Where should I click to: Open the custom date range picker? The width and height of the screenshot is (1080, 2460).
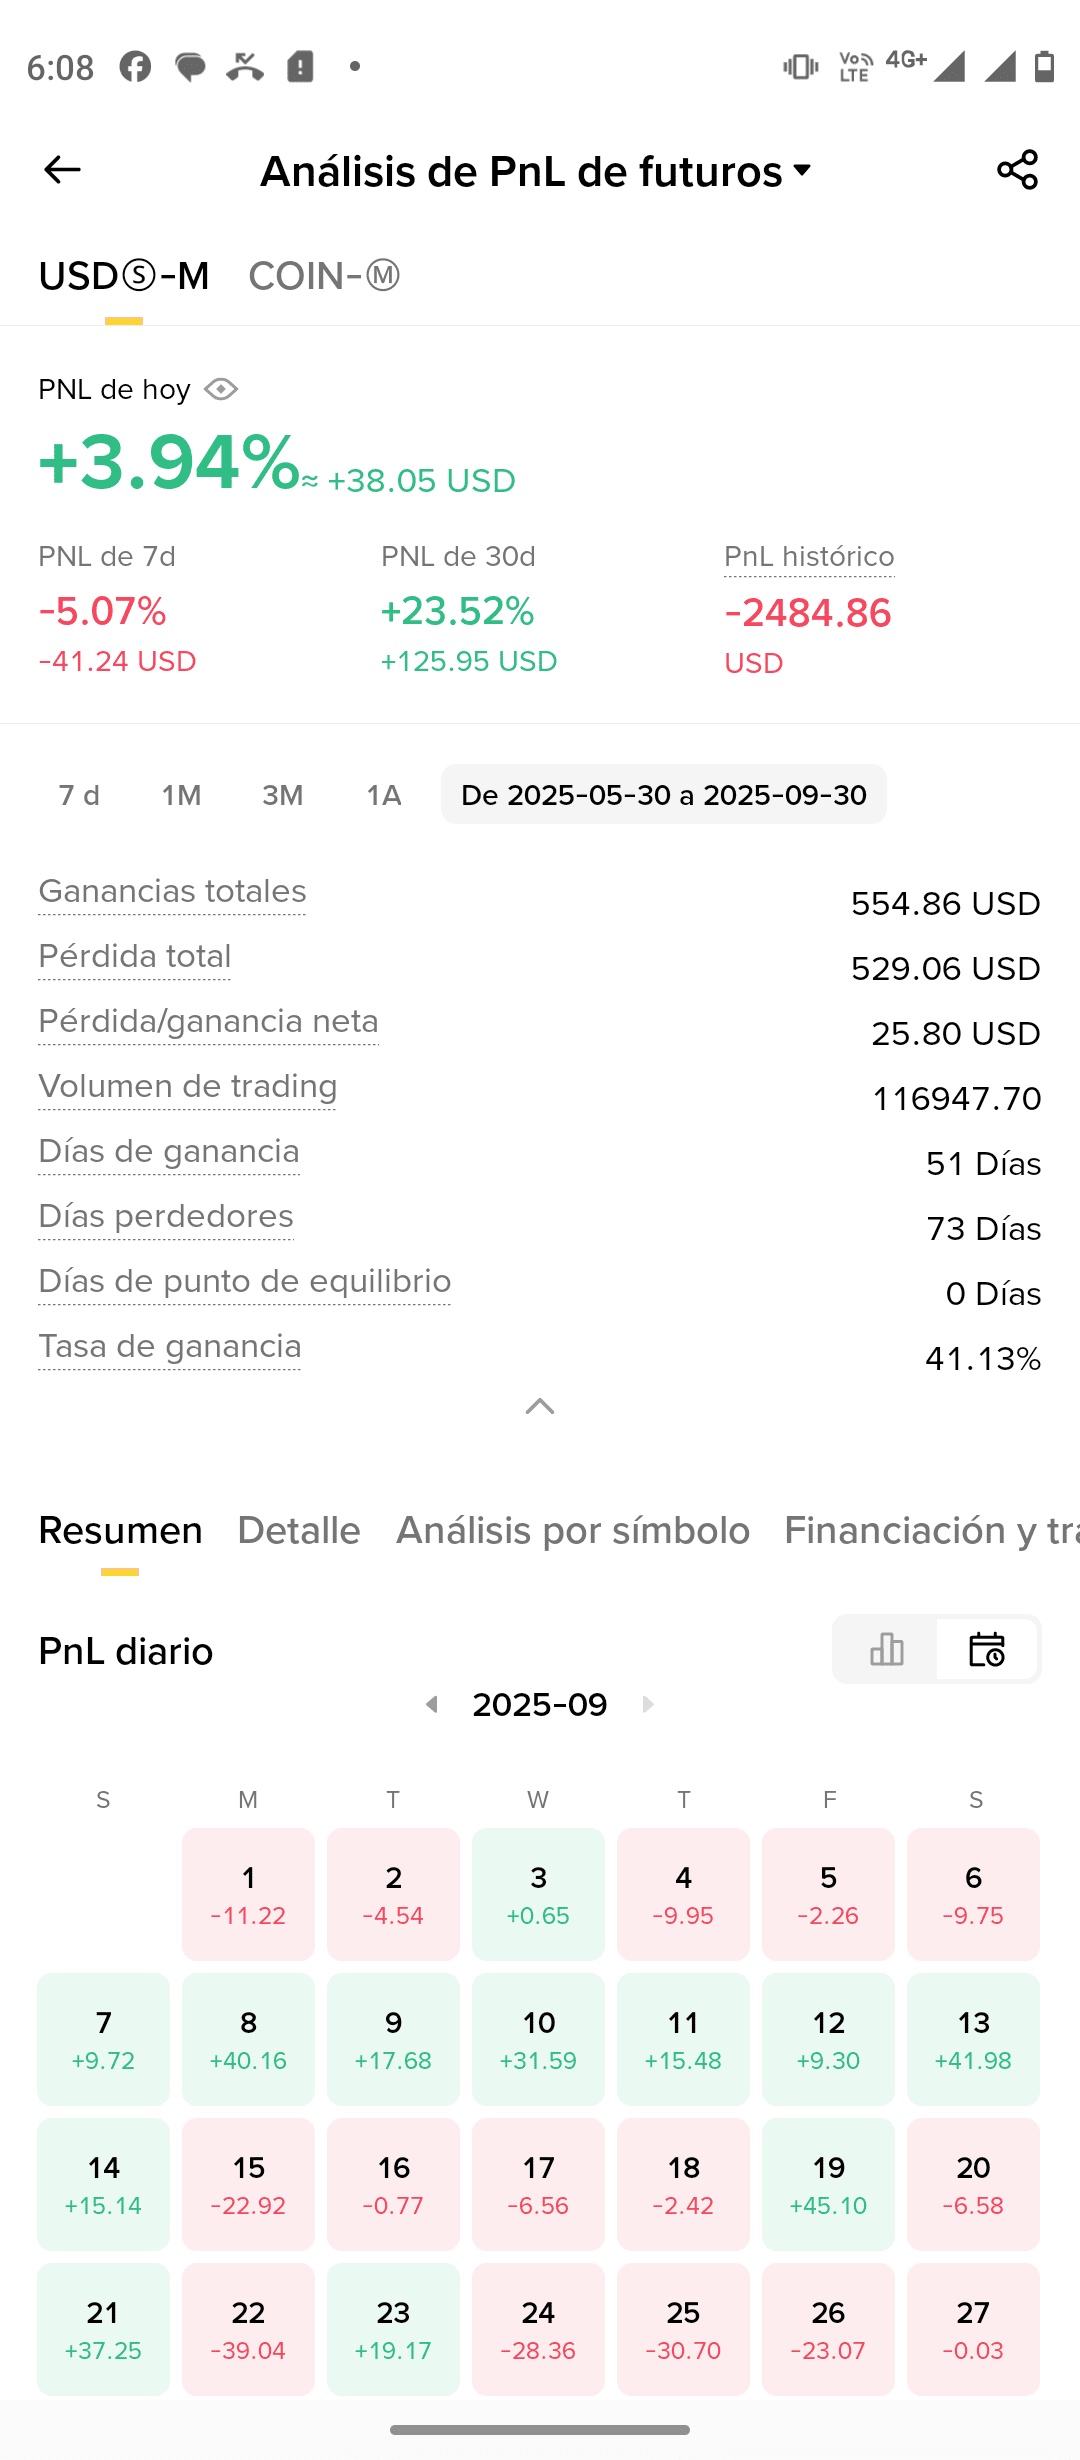tap(663, 795)
